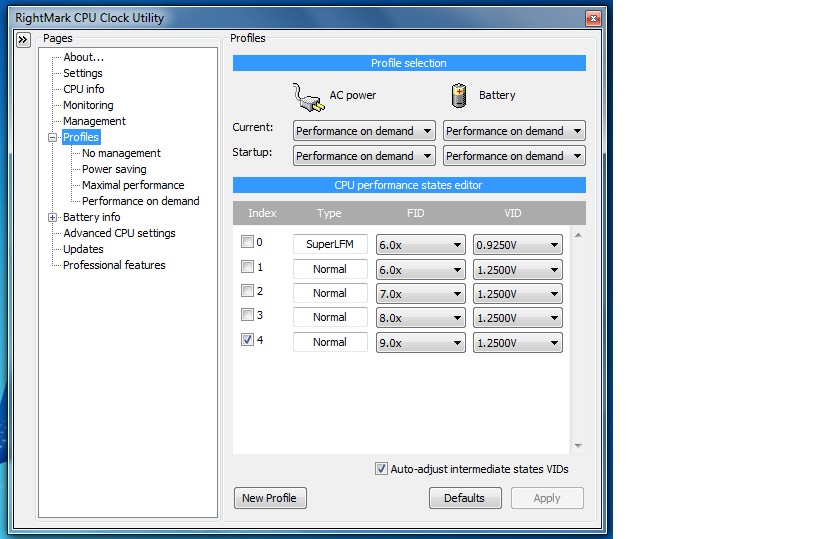This screenshot has height=539, width=819.
Task: Open VID dropdown for index 2
Action: point(518,294)
